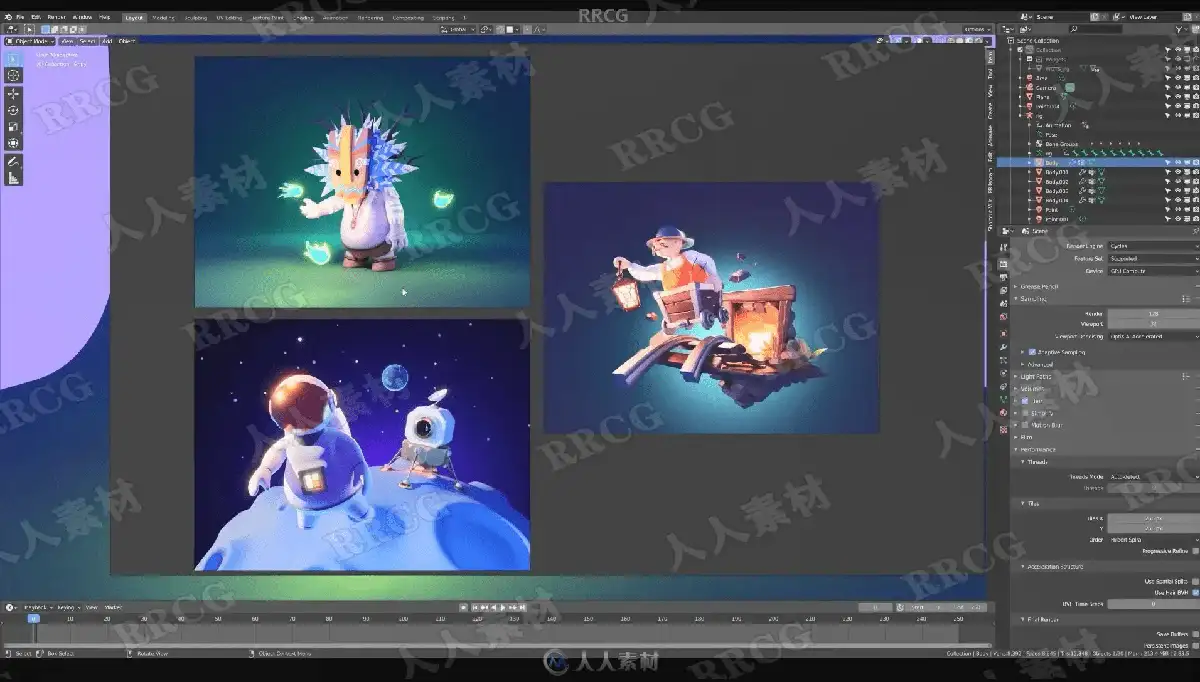Image resolution: width=1200 pixels, height=682 pixels.
Task: Open the viewport Select menu
Action: (x=87, y=41)
